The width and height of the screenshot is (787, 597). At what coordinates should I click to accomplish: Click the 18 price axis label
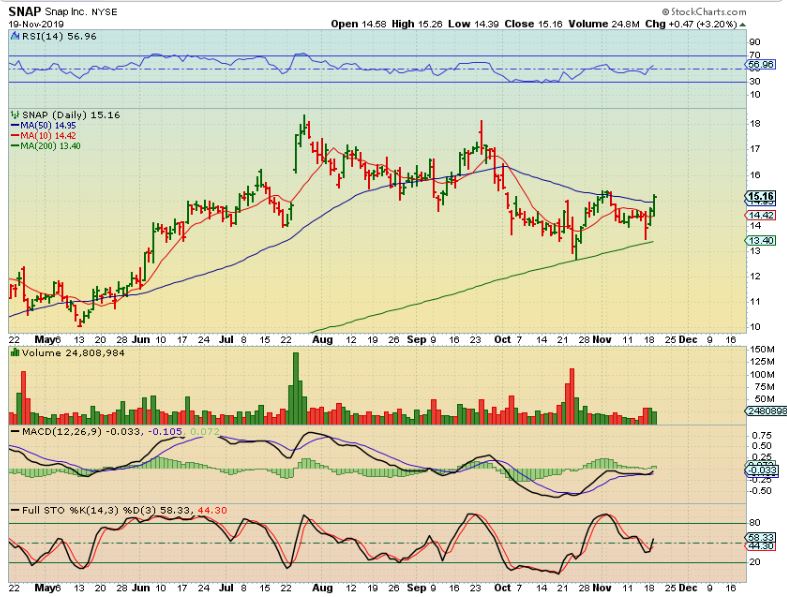(x=754, y=124)
